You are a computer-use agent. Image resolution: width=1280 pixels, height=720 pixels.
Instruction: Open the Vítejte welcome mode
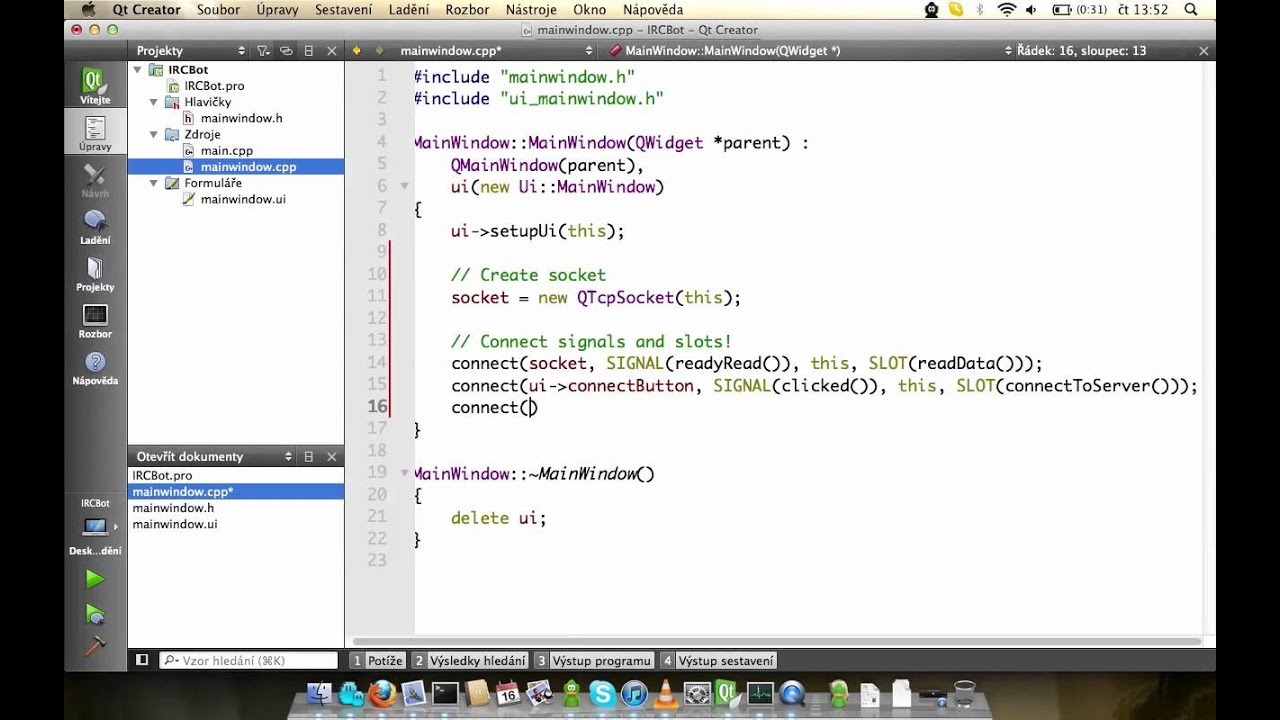(x=95, y=87)
